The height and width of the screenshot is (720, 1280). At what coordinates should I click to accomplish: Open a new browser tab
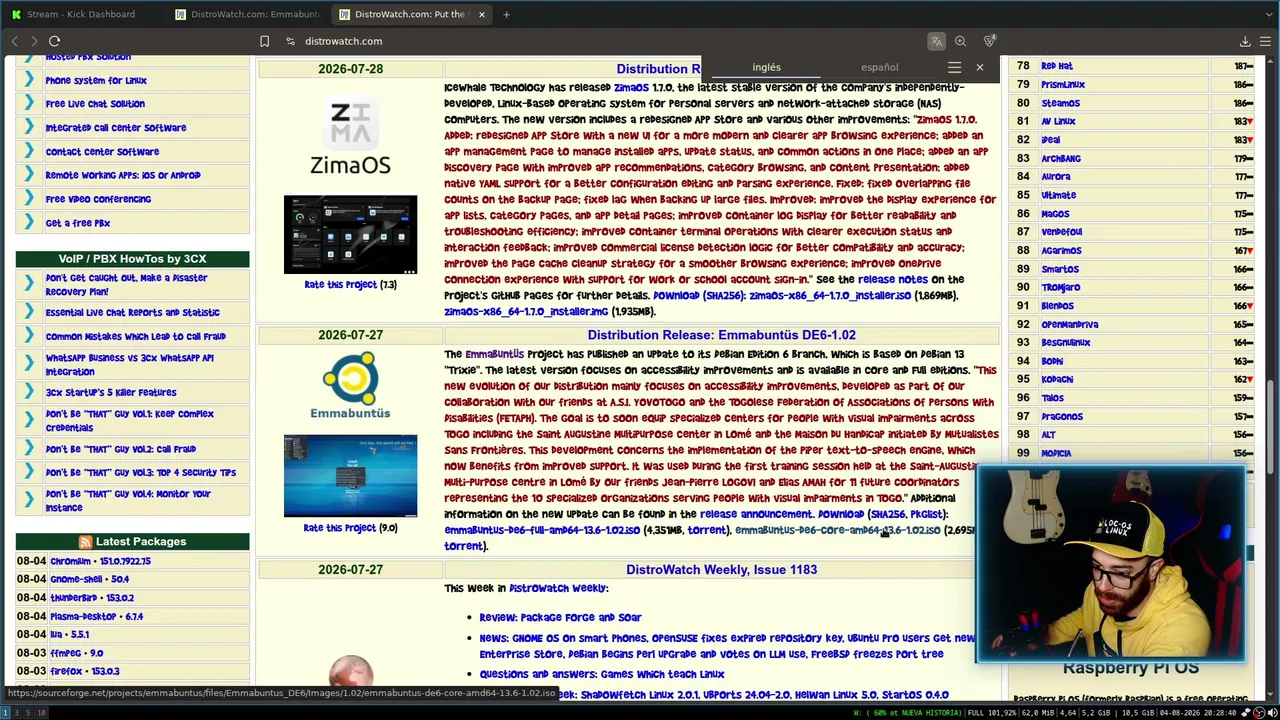click(x=506, y=14)
